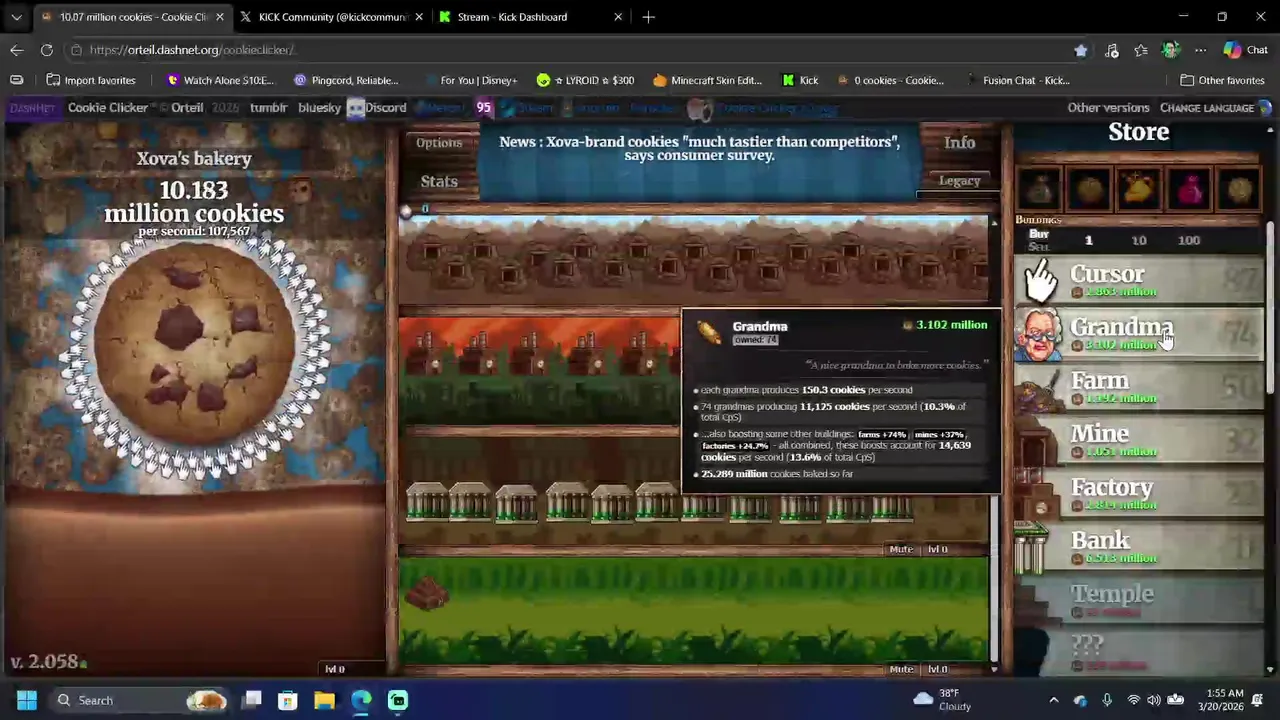The width and height of the screenshot is (1280, 720).
Task: Open Windows Start menu
Action: (x=27, y=700)
